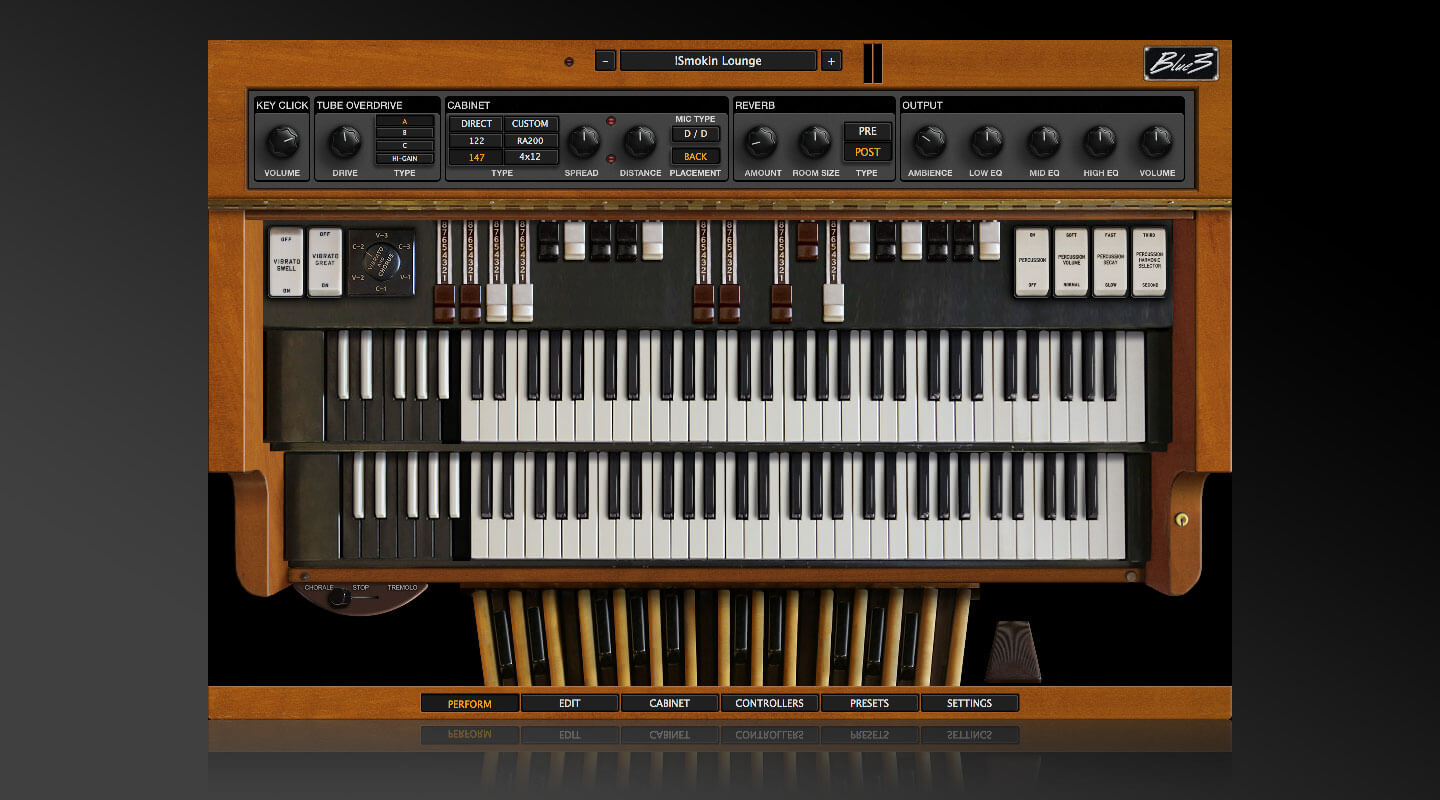Viewport: 1440px width, 800px height.
Task: Toggle the Percussion Decay fast/slow switch
Action: tap(1109, 262)
